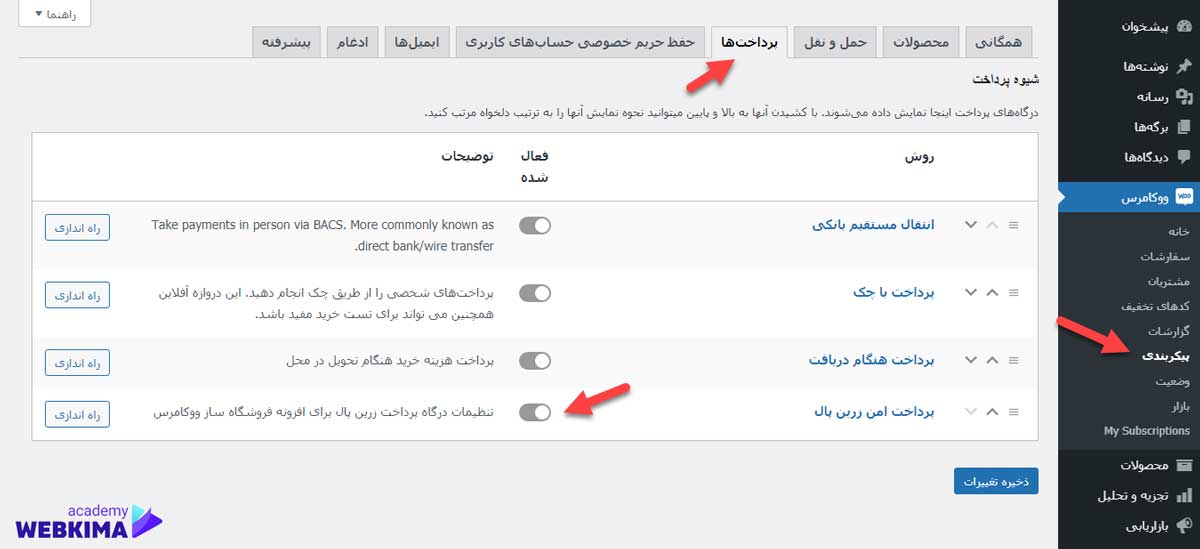1200x549 pixels.
Task: Open the ووکامرس sidebar menu
Action: pos(1129,198)
